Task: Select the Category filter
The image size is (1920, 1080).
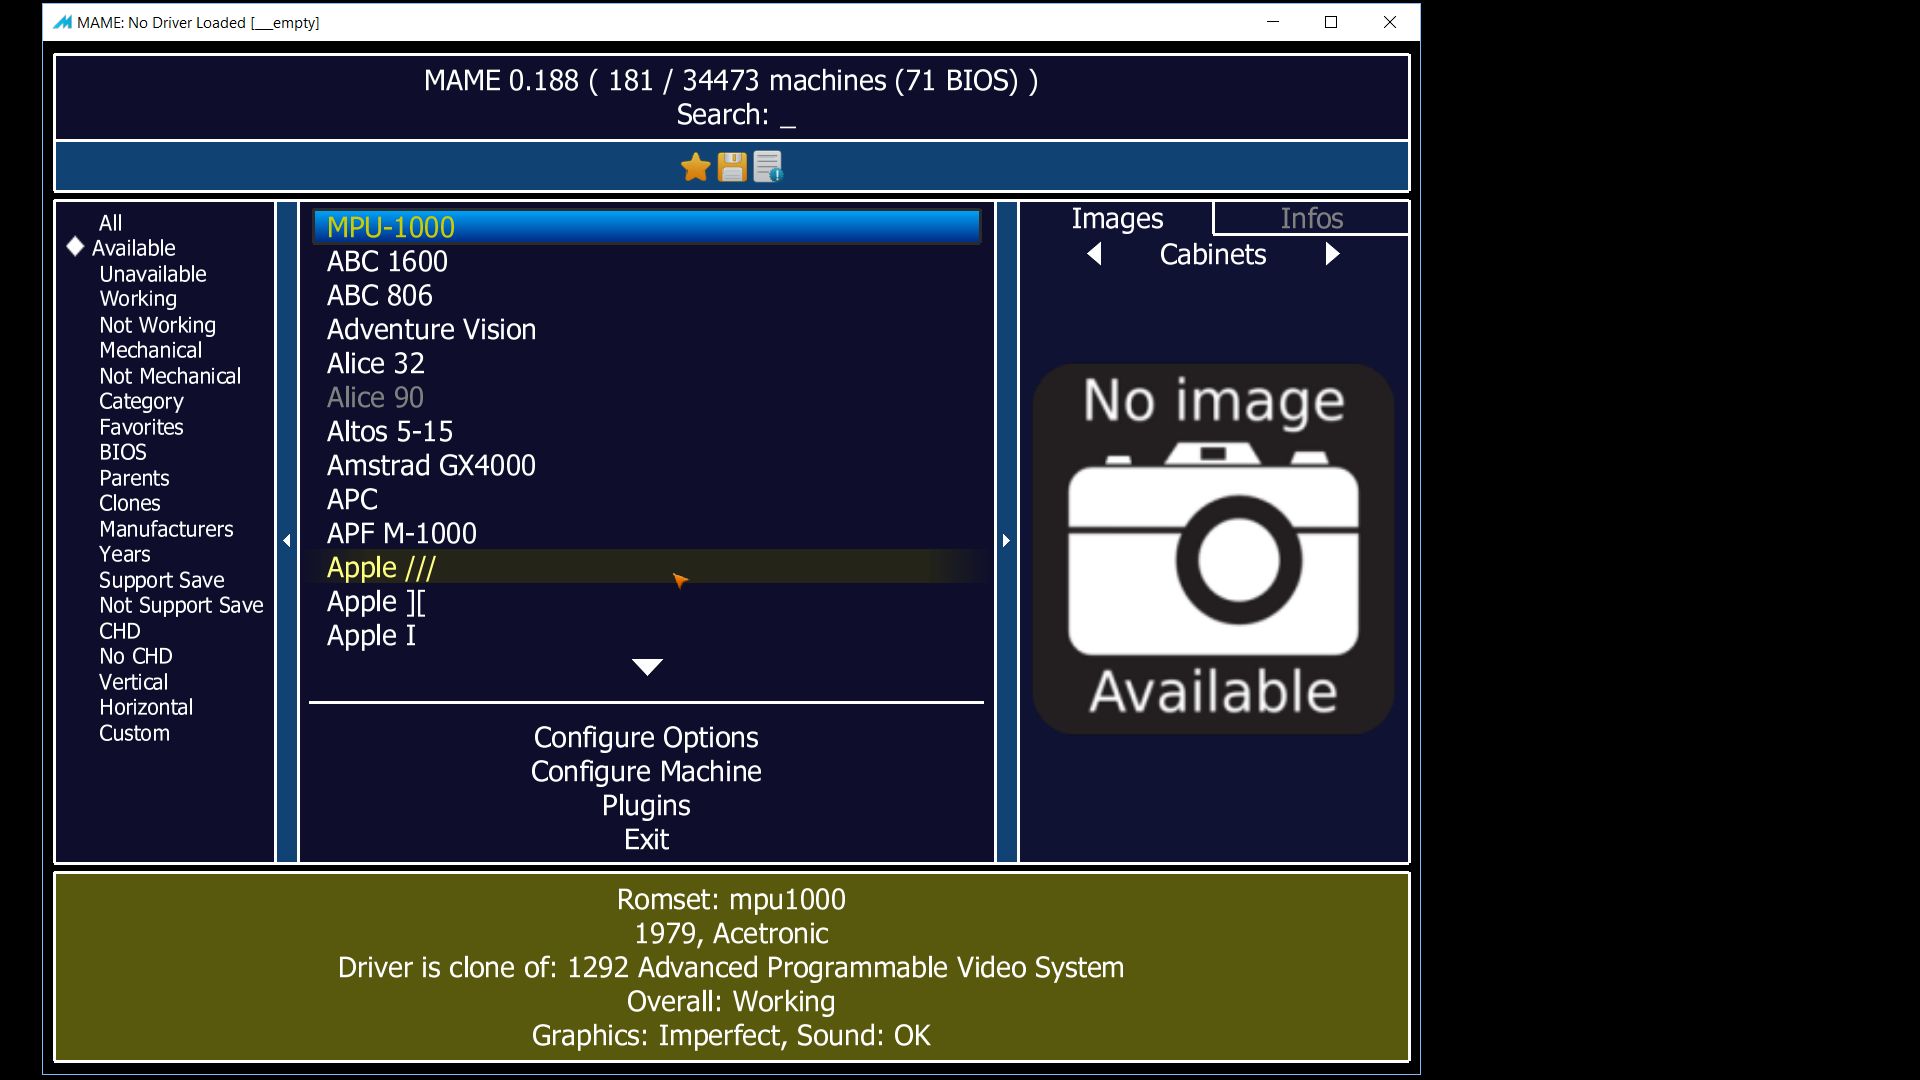Action: pyautogui.click(x=141, y=401)
